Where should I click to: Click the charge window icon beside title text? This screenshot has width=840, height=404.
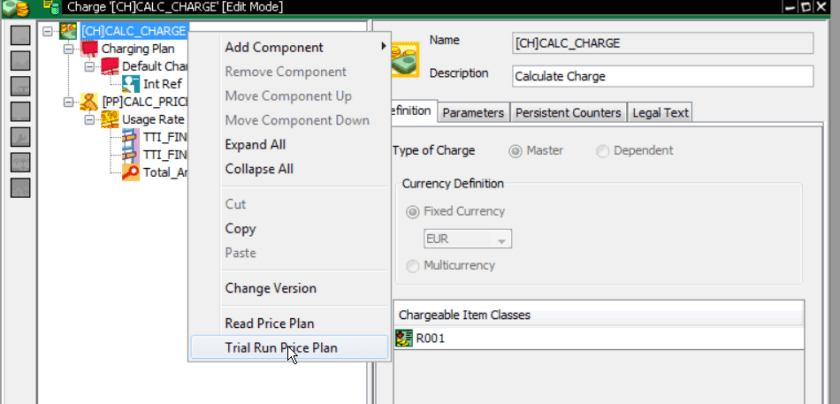[51, 7]
